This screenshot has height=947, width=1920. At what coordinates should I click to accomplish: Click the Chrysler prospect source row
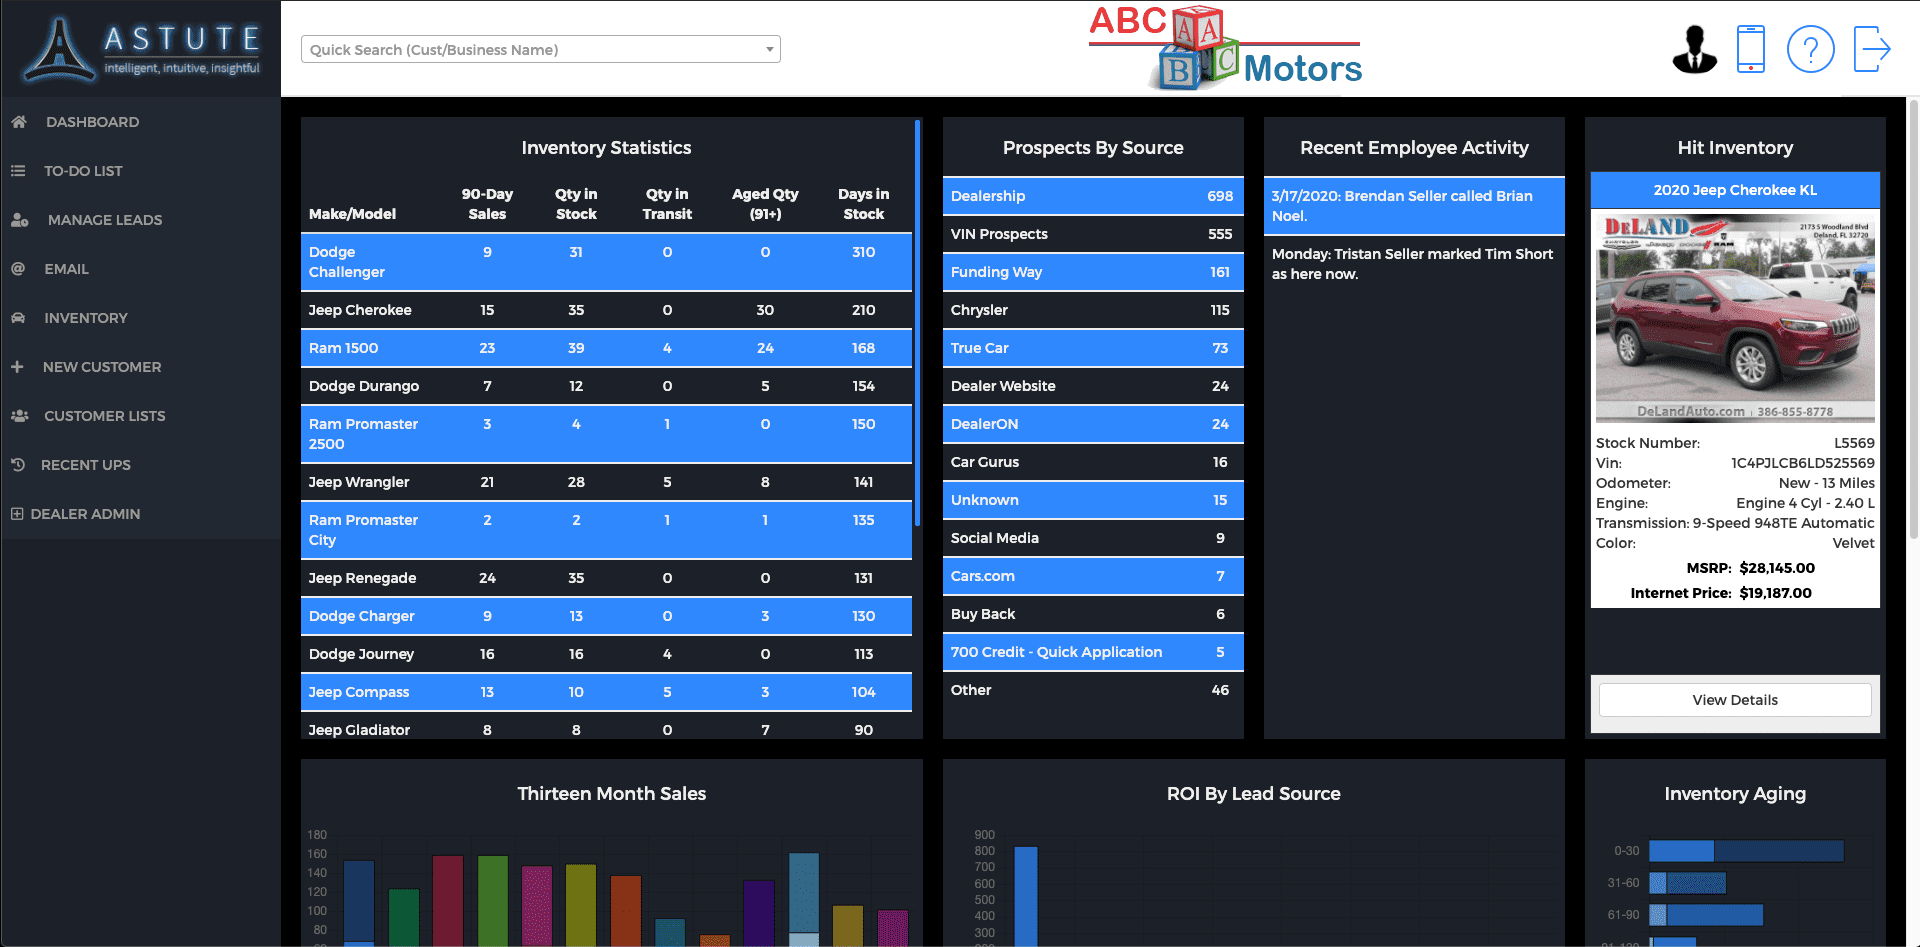tap(1093, 310)
